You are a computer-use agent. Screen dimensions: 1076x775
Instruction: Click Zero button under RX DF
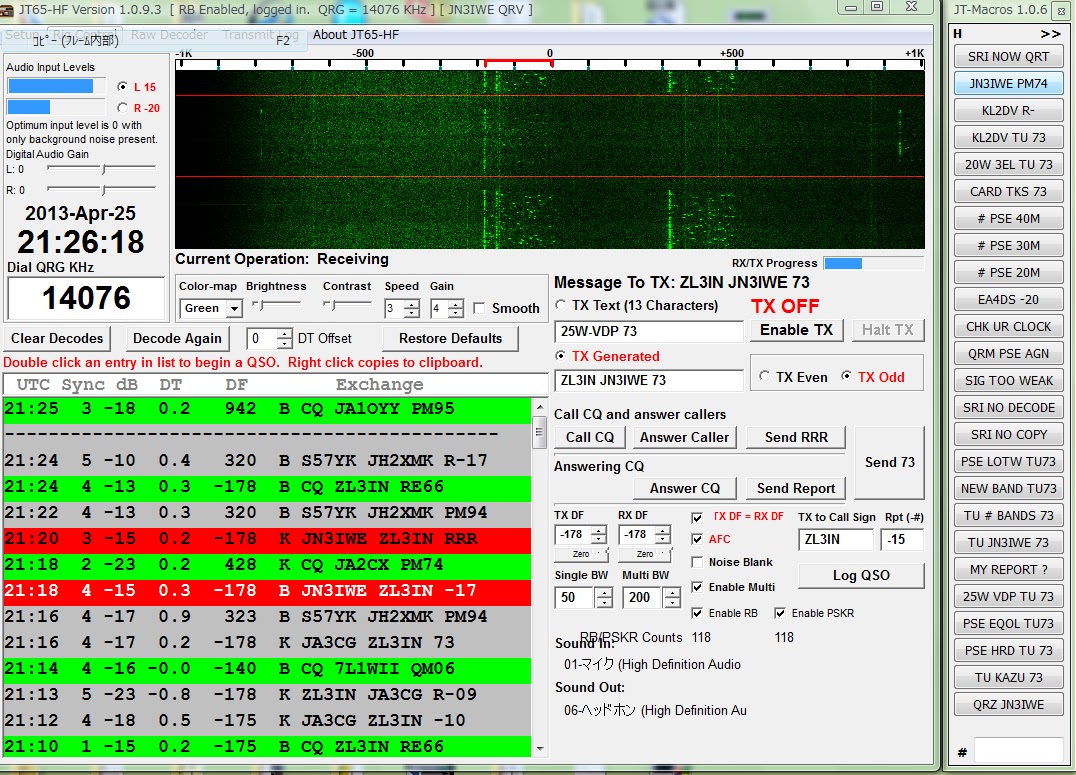pos(645,554)
